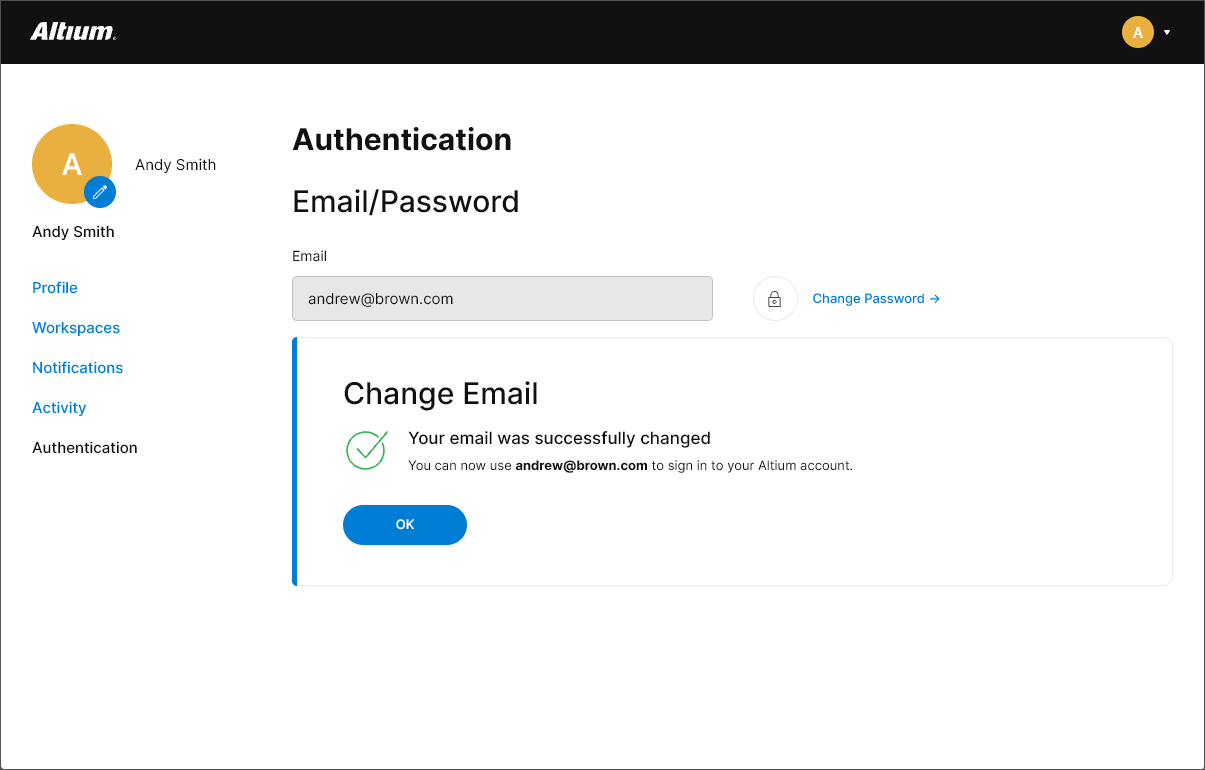Click the bold andrew@brown.com in success message

coord(581,466)
